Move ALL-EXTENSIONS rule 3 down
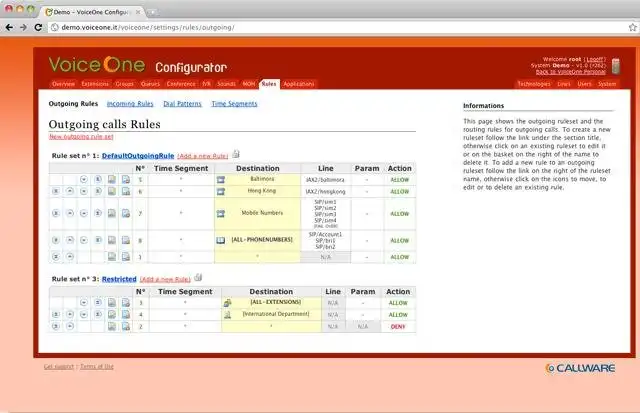The image size is (640, 413). click(x=84, y=302)
